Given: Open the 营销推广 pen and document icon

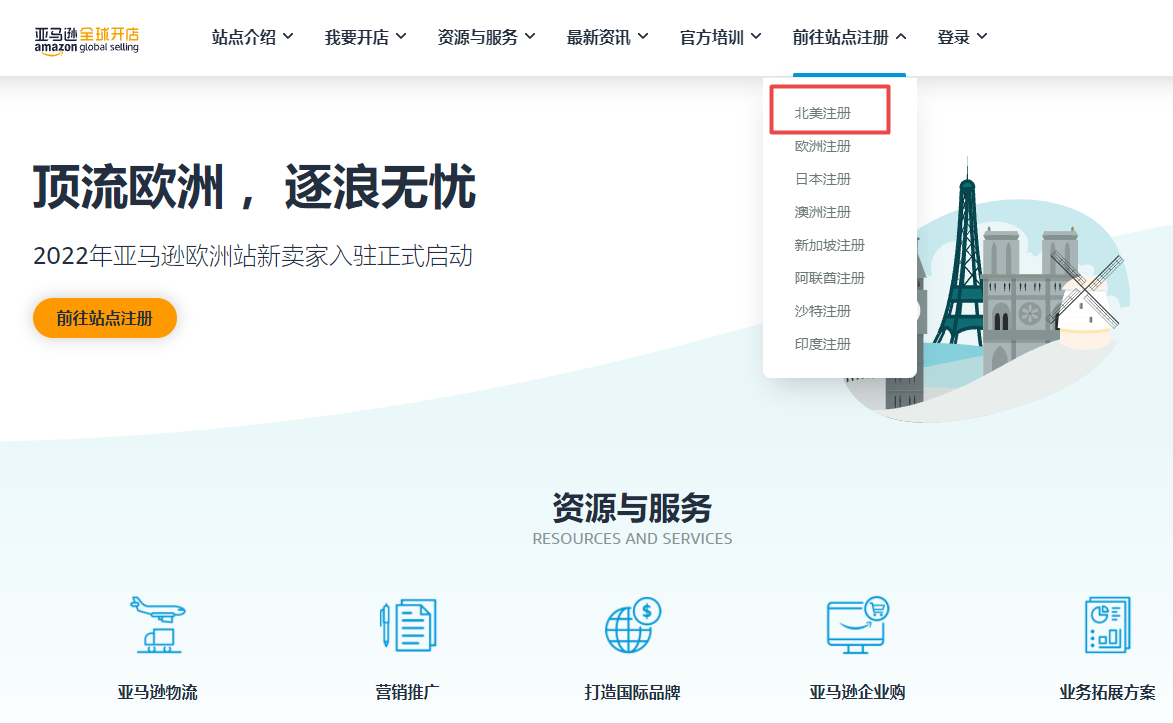Looking at the screenshot, I should pos(408,625).
